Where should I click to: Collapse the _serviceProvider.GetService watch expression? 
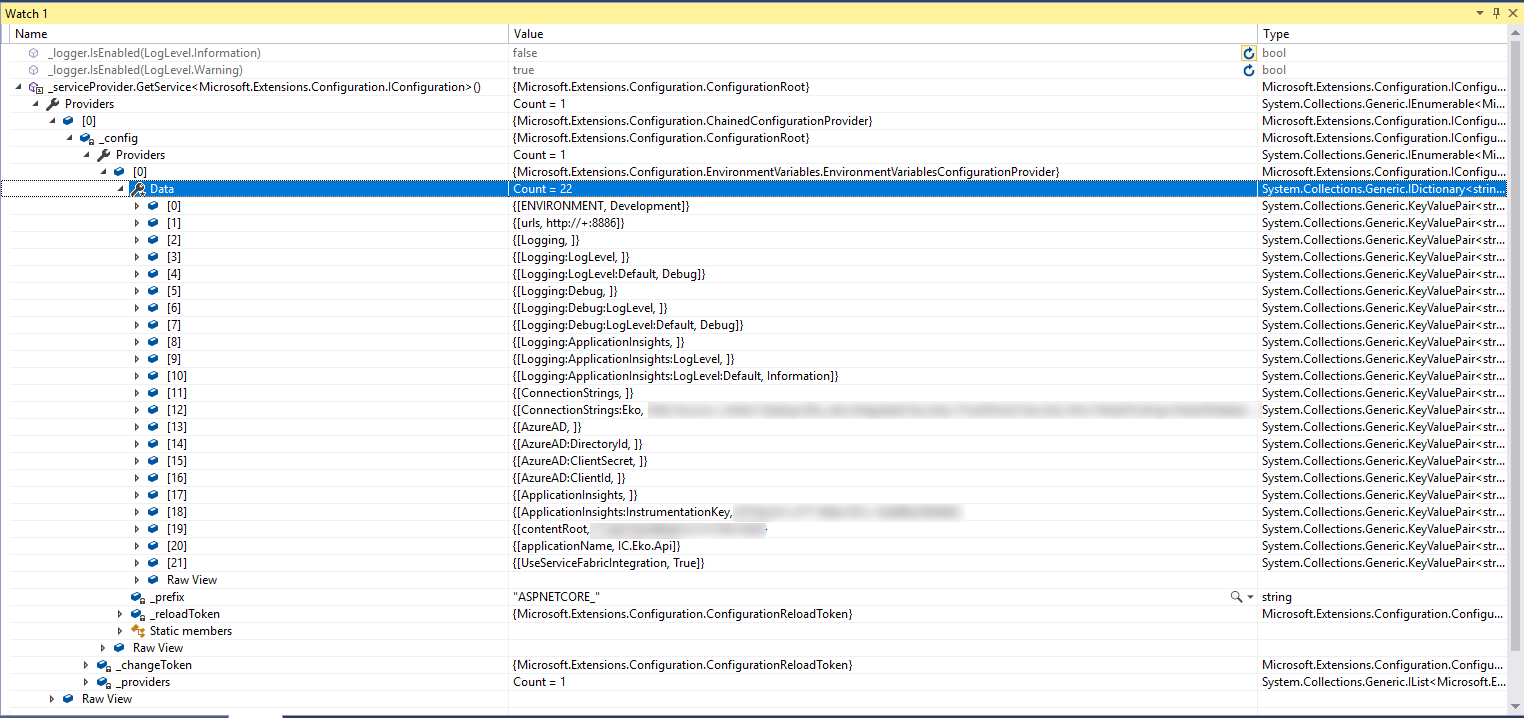[18, 86]
